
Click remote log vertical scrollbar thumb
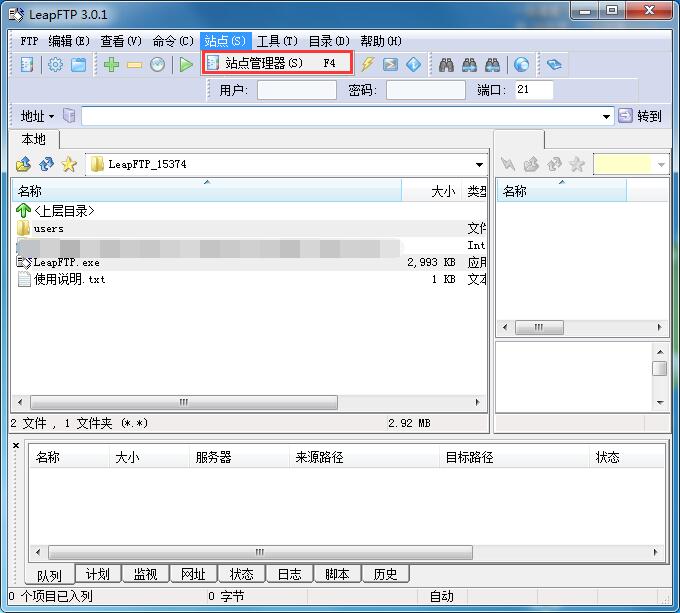tap(660, 369)
